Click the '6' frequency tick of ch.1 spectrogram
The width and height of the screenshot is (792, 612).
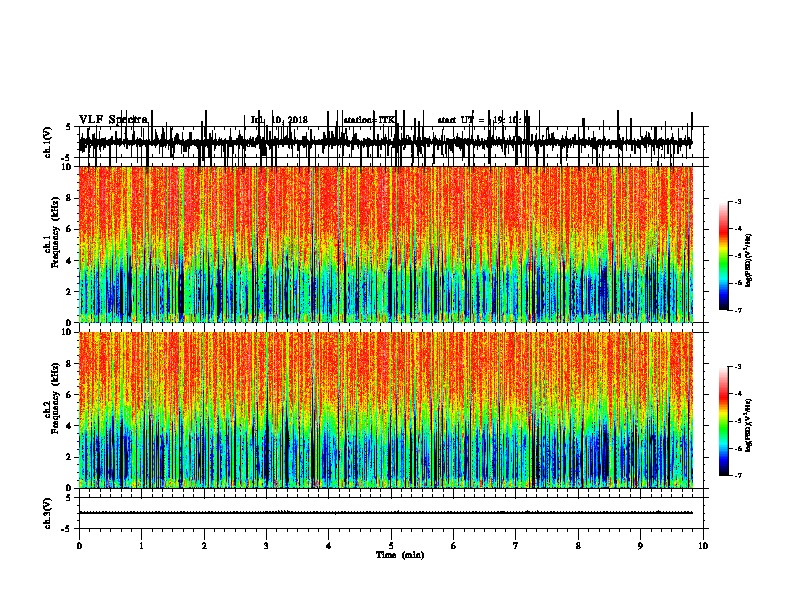[70, 229]
